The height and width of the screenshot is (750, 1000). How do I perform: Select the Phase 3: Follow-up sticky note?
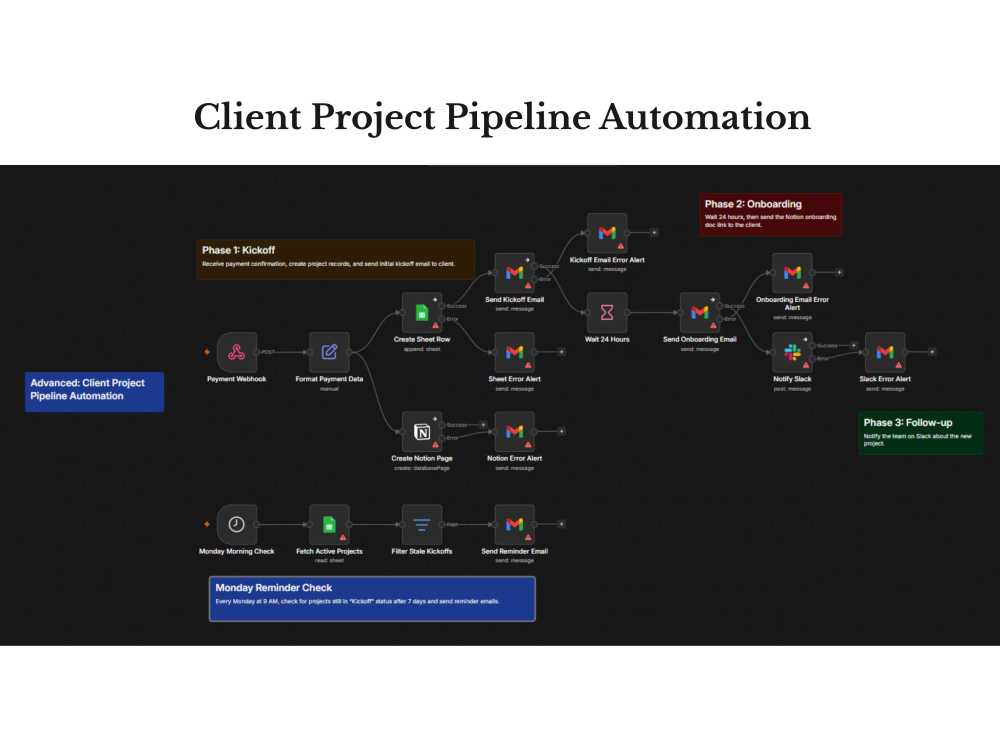[x=920, y=433]
